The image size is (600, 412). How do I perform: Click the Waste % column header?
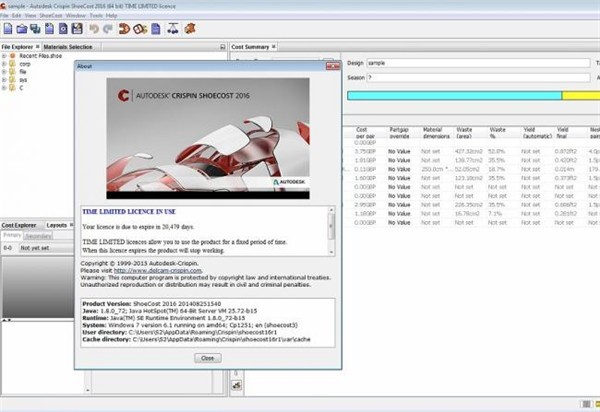pyautogui.click(x=497, y=133)
